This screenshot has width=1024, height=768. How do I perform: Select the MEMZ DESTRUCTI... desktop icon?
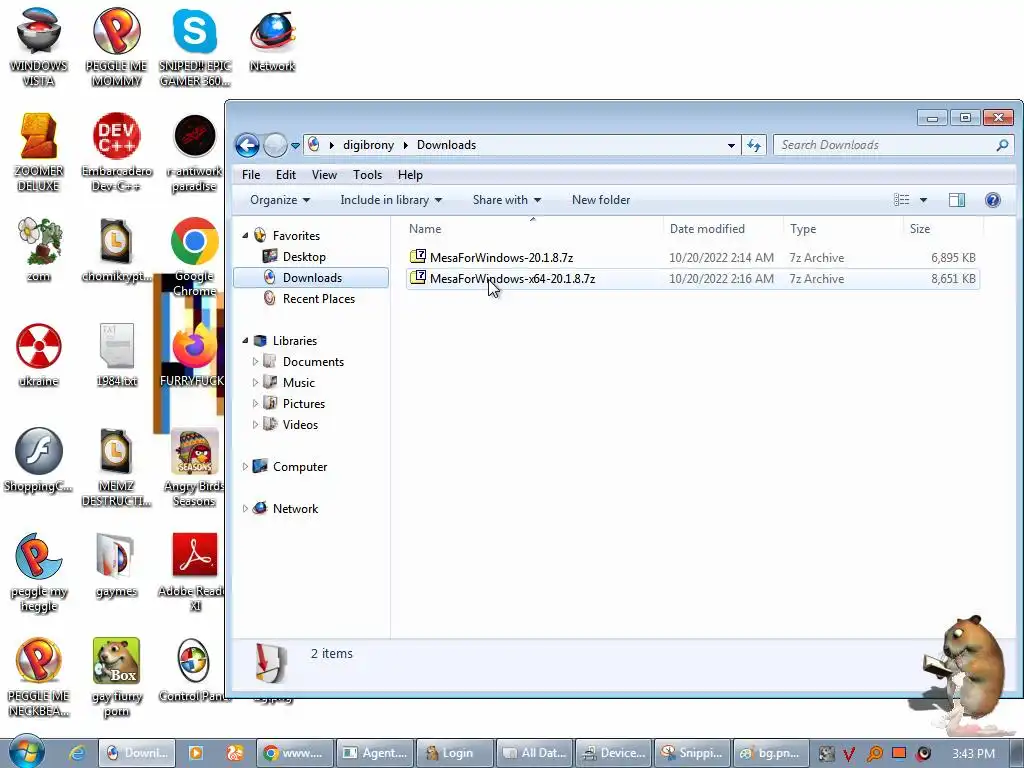(x=116, y=467)
